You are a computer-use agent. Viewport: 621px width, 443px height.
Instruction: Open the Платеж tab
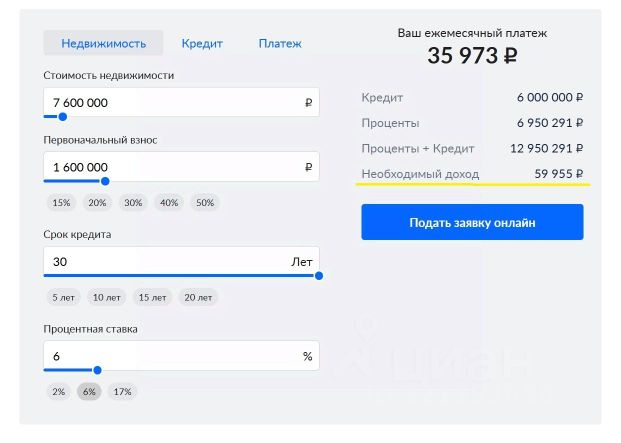(280, 44)
